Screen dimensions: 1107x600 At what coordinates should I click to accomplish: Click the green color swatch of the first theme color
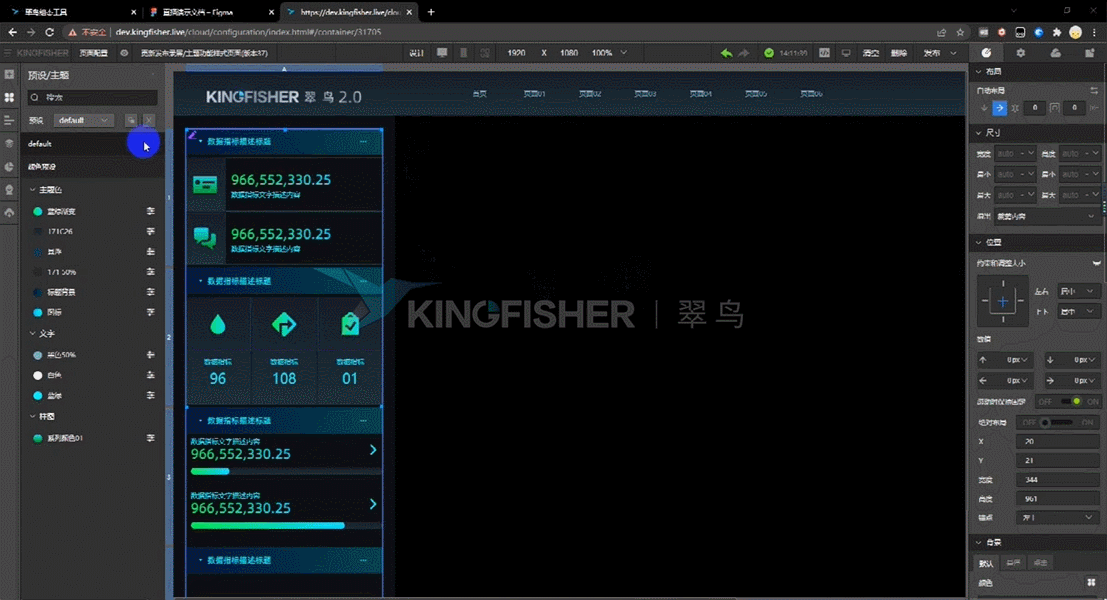(38, 212)
